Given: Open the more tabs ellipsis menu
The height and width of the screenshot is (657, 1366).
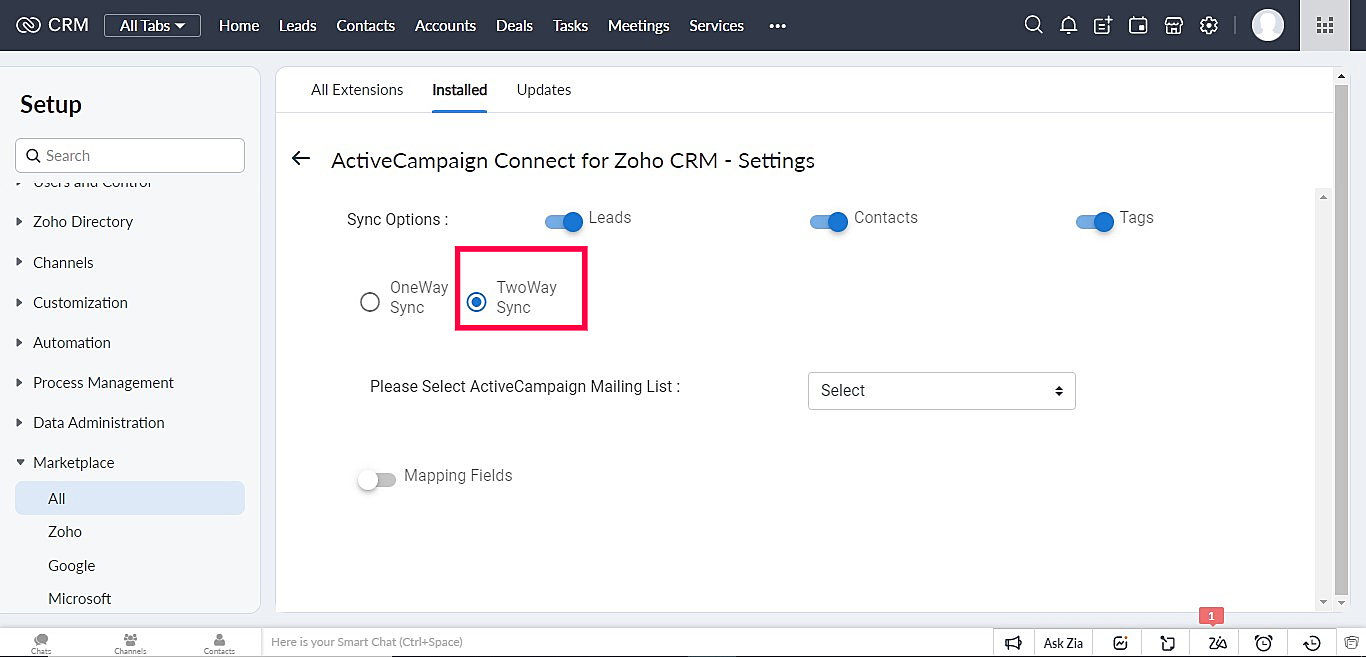Looking at the screenshot, I should (x=777, y=26).
